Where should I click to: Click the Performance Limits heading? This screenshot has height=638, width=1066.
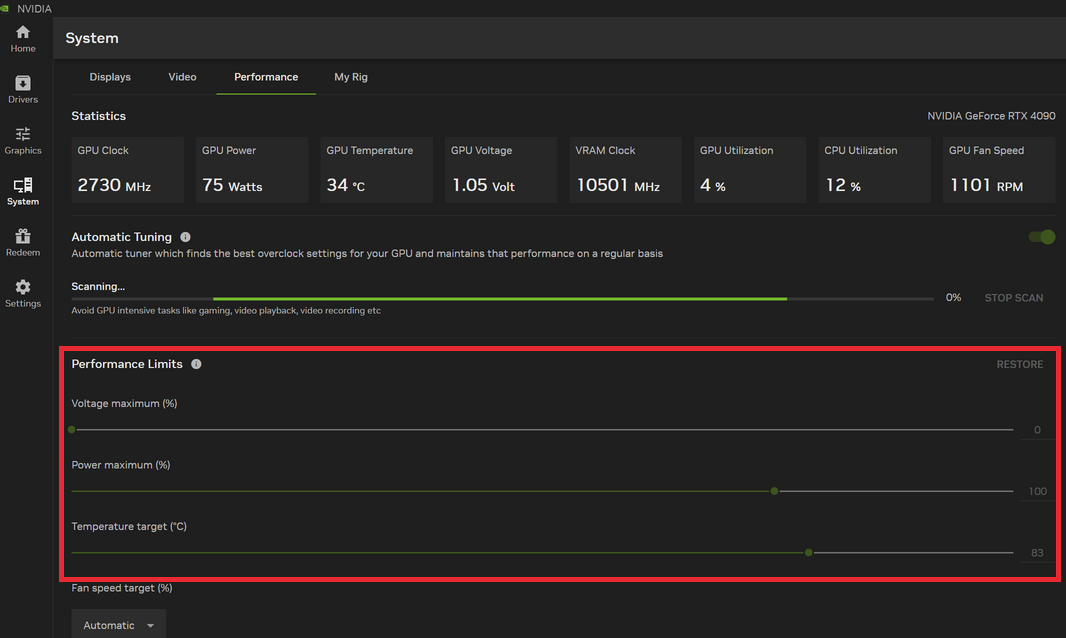pos(127,364)
